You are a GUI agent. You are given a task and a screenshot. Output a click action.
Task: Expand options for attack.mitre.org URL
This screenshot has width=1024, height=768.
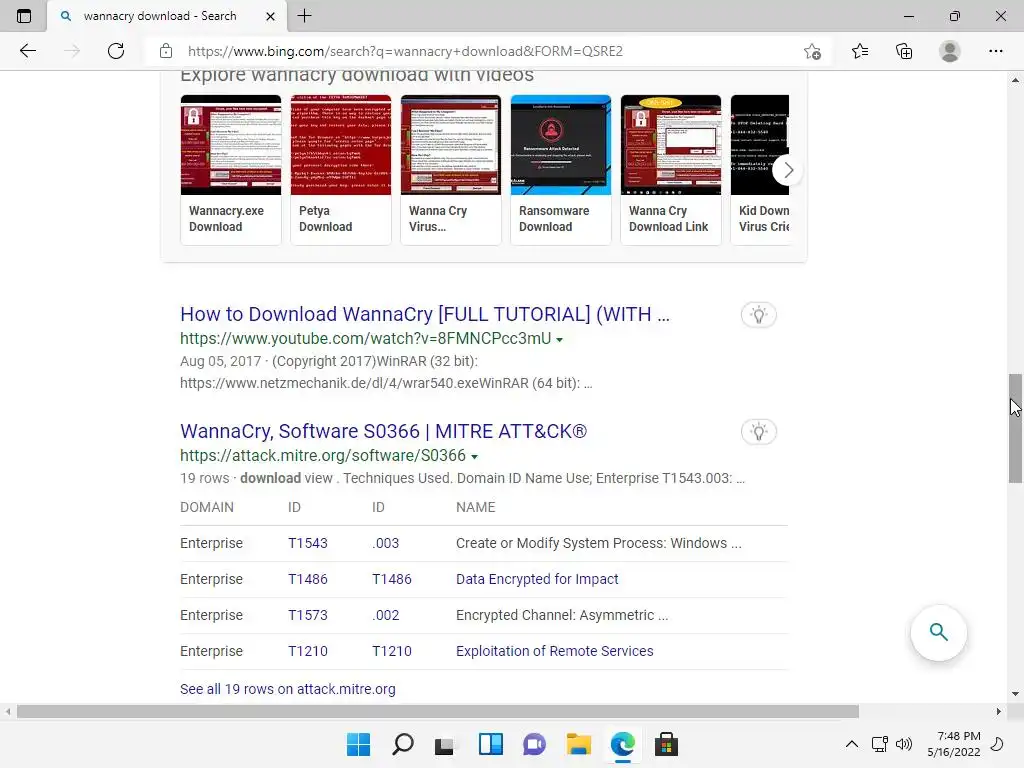coord(475,456)
